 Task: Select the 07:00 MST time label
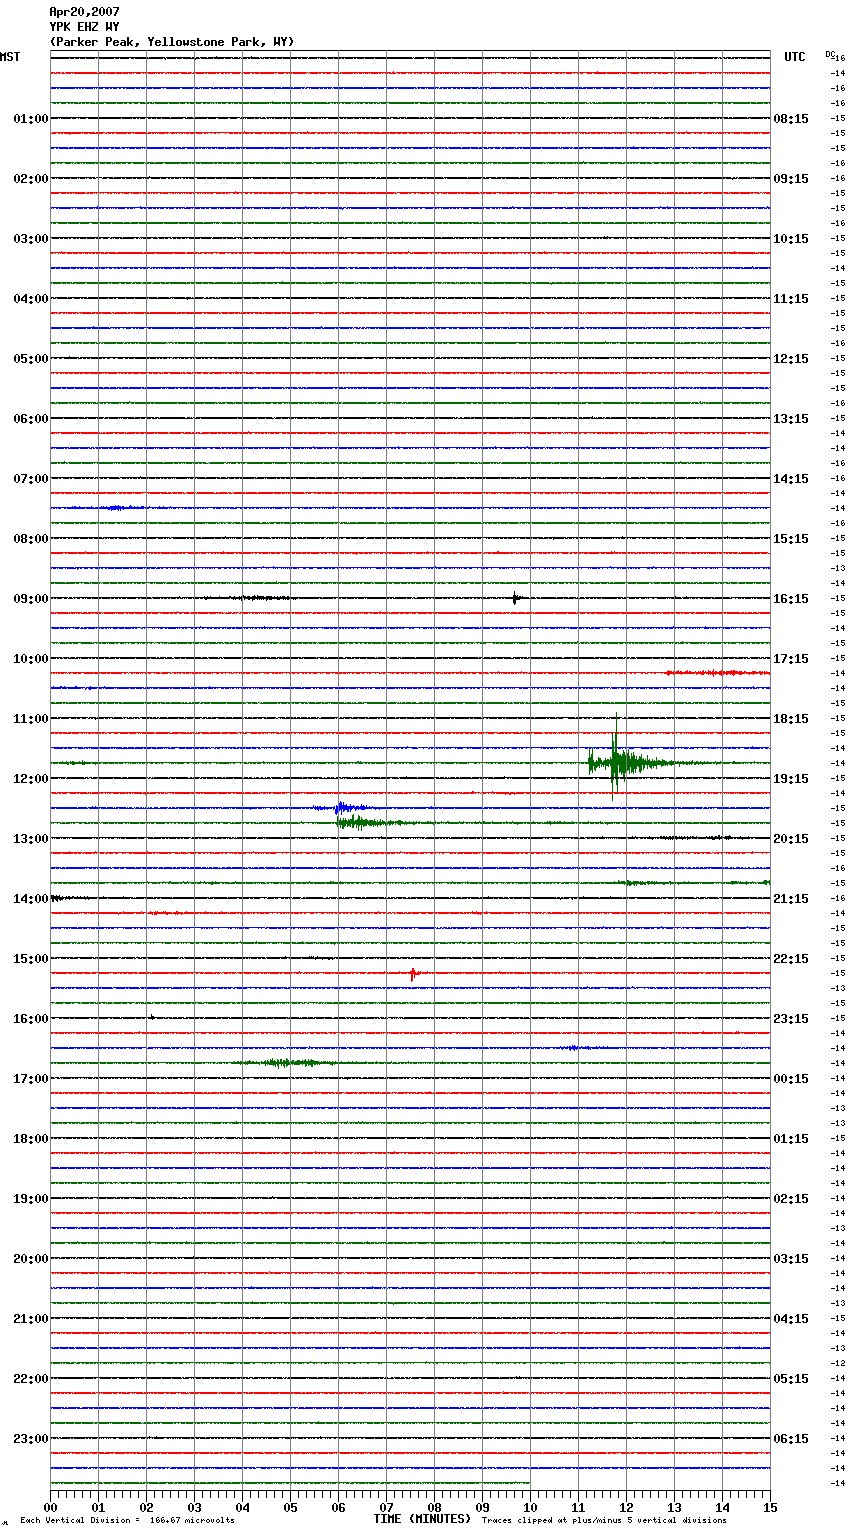click(x=30, y=479)
